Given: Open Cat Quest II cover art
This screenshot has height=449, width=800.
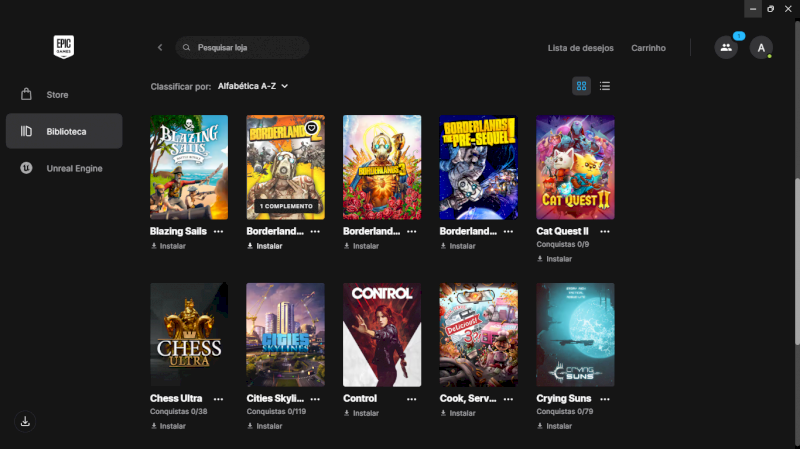Looking at the screenshot, I should [x=575, y=167].
